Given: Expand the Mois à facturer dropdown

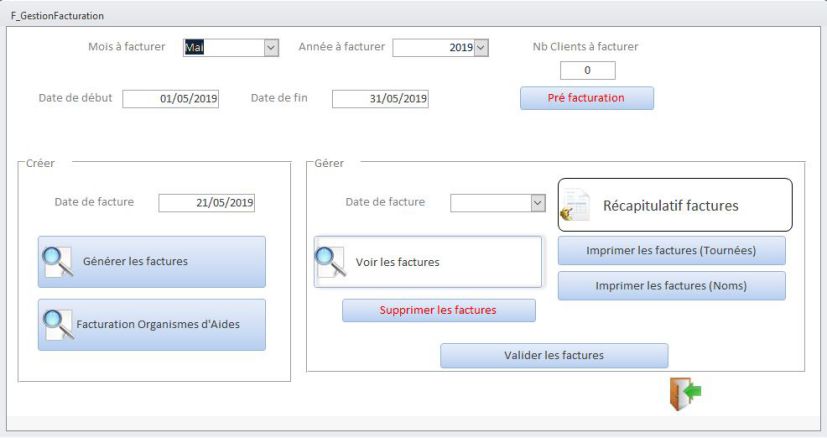Looking at the screenshot, I should coord(270,47).
